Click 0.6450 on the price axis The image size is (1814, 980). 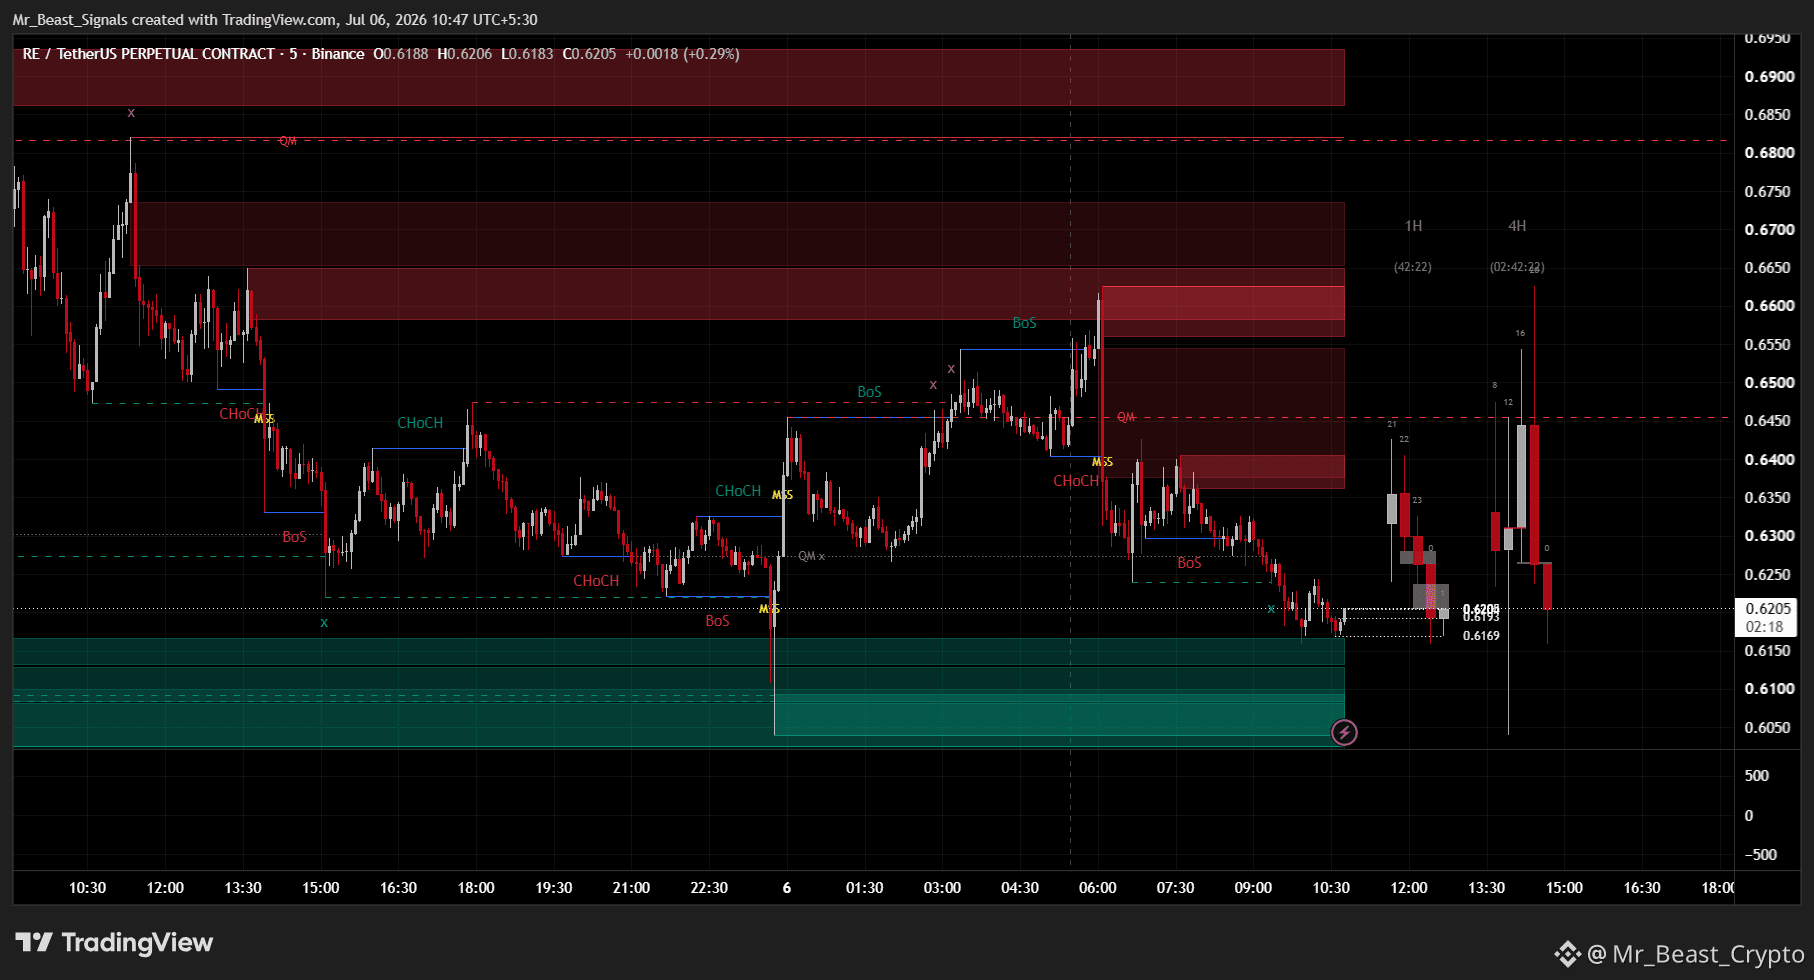tap(1767, 421)
